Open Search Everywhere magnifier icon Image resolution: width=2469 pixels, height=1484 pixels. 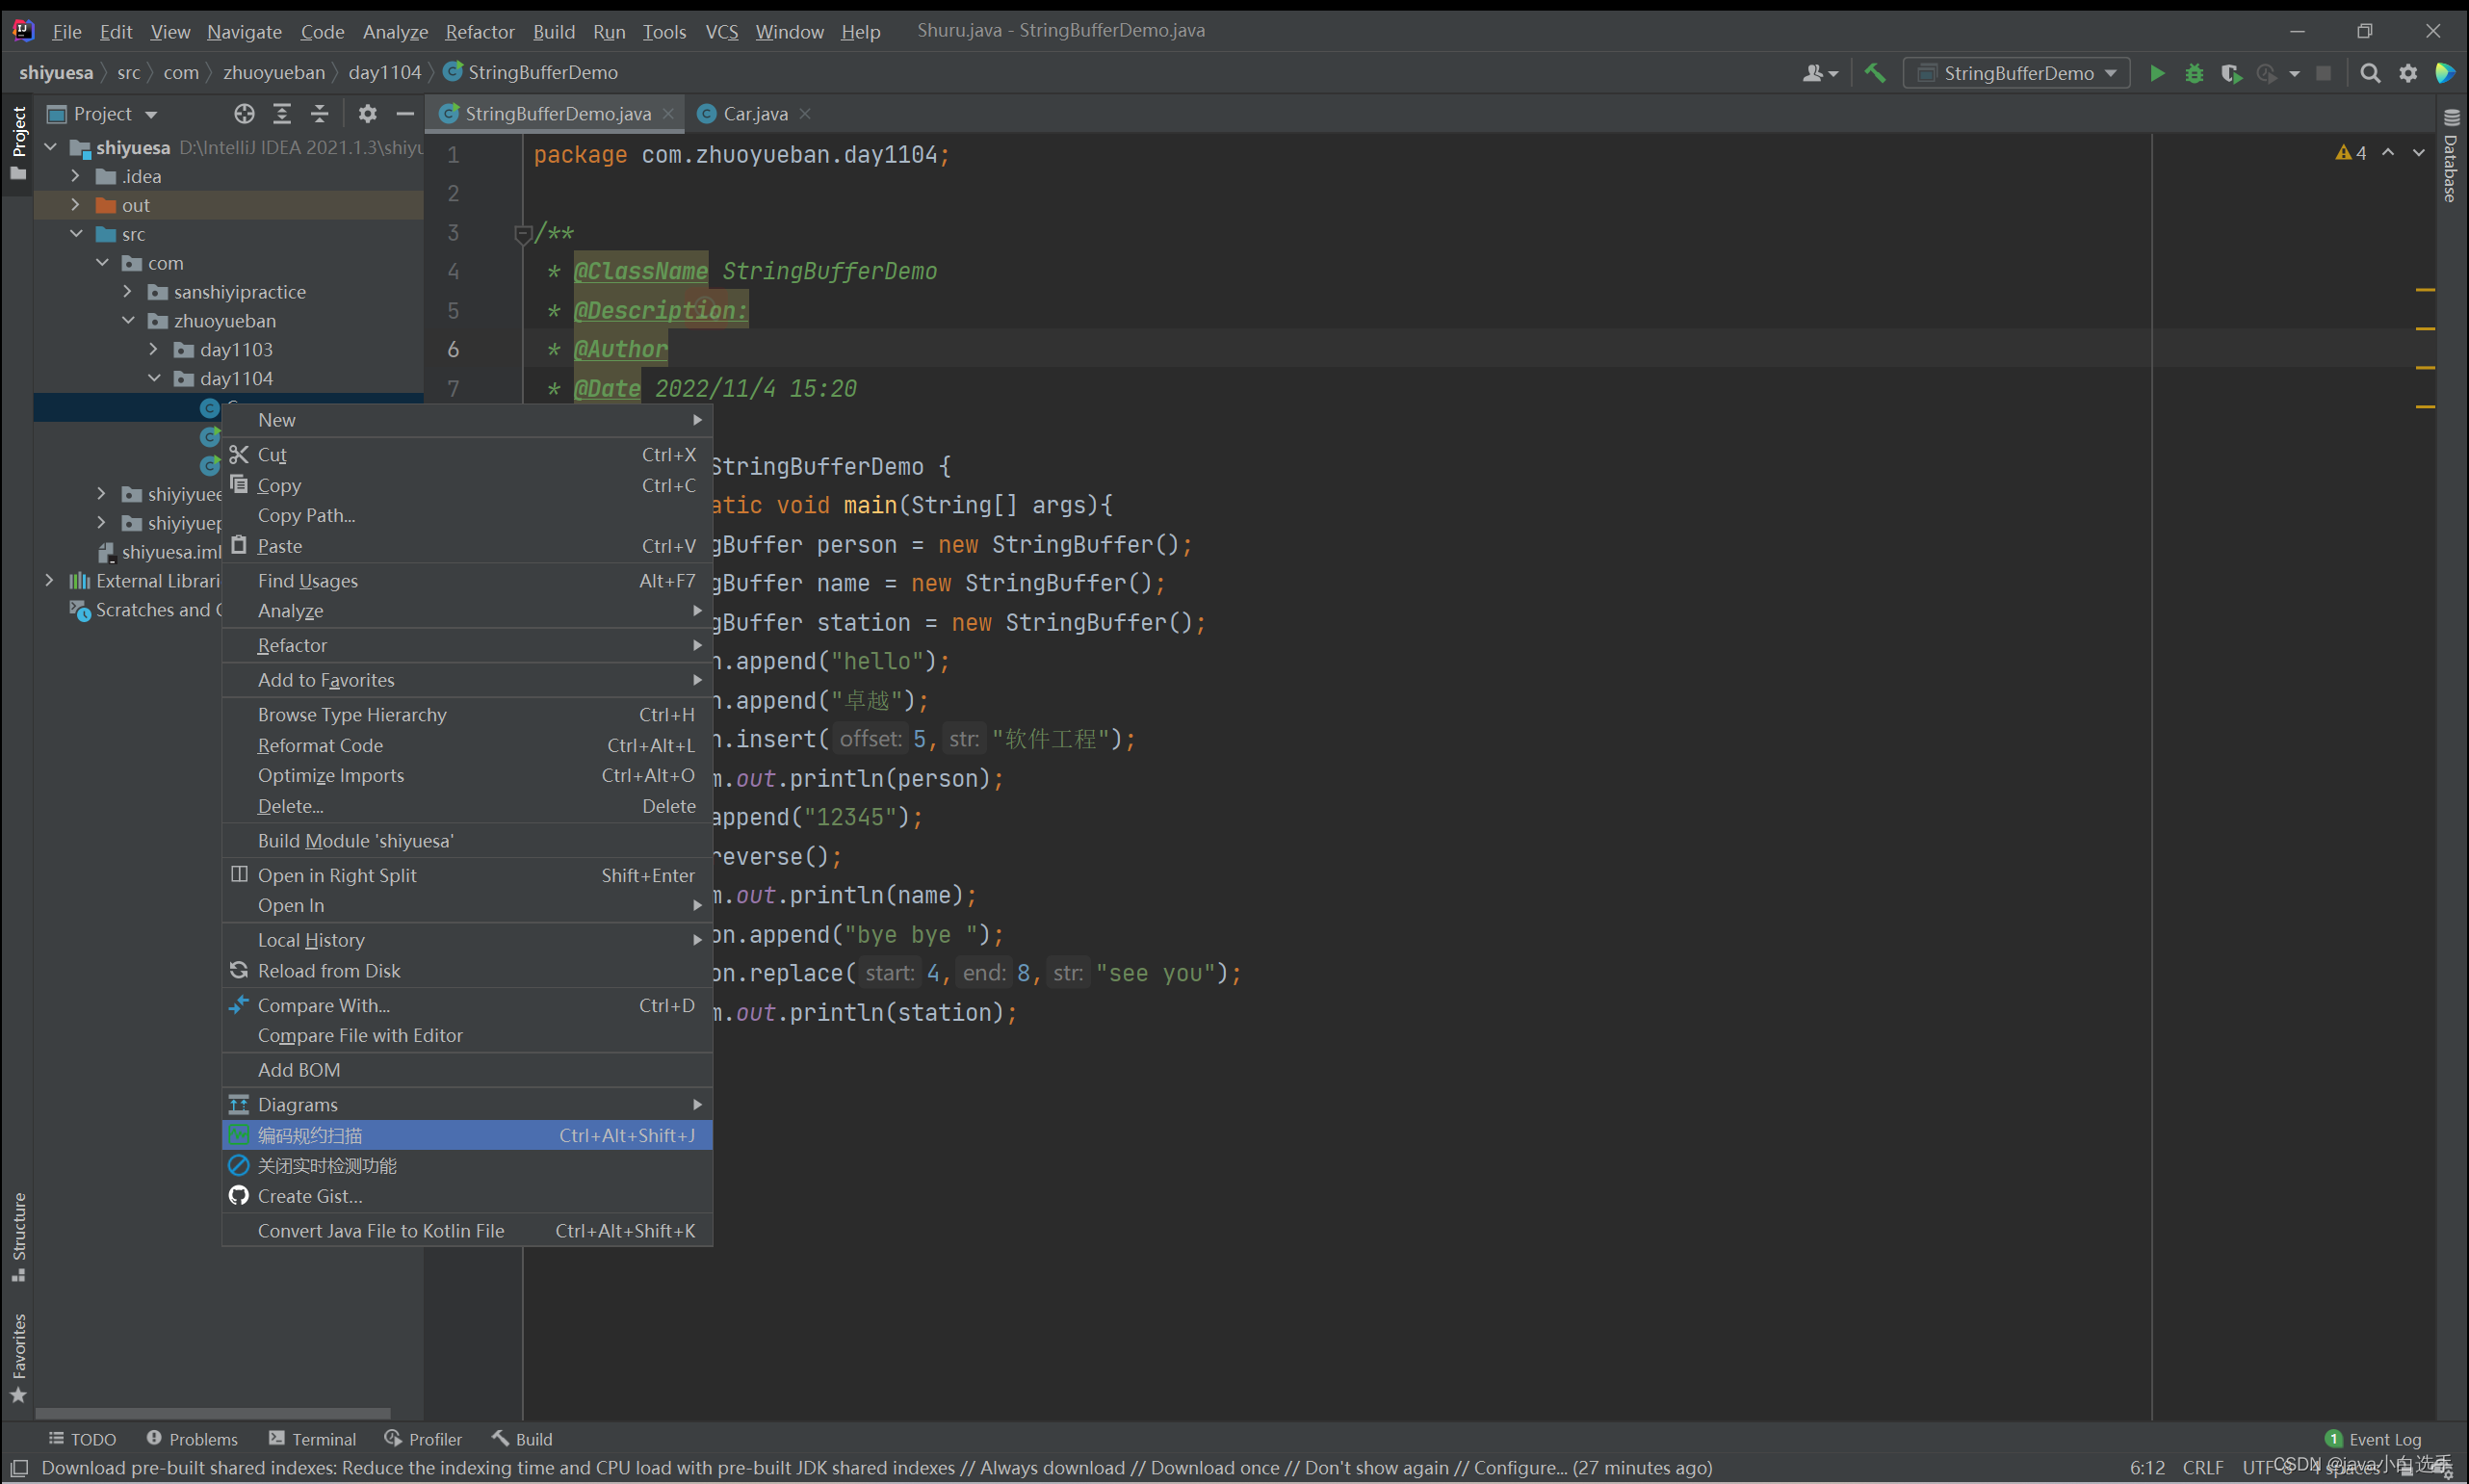point(2369,73)
